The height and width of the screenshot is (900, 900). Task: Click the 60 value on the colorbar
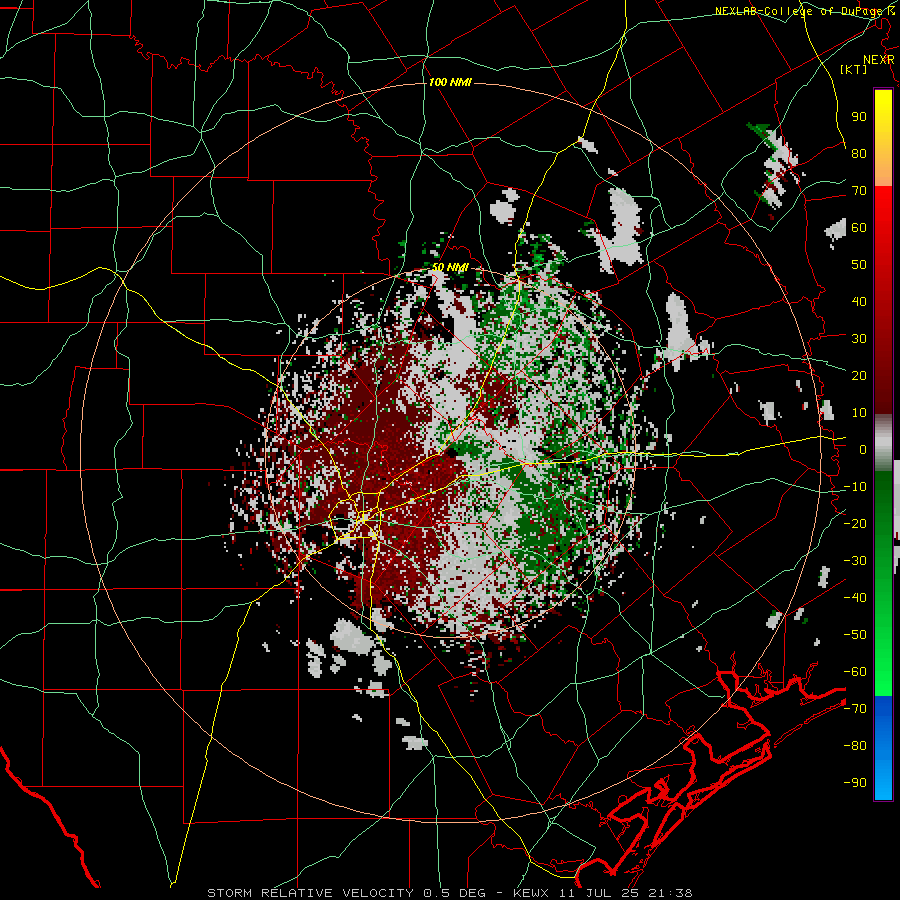click(859, 228)
